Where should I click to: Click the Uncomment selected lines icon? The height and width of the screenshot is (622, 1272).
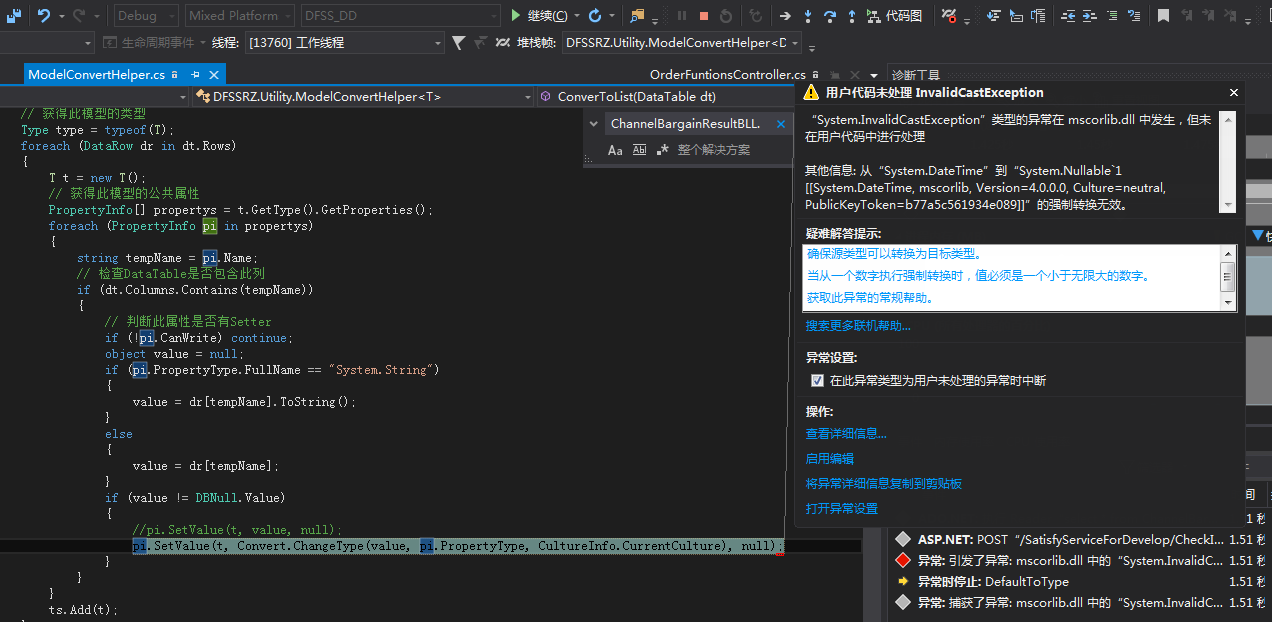point(1134,15)
